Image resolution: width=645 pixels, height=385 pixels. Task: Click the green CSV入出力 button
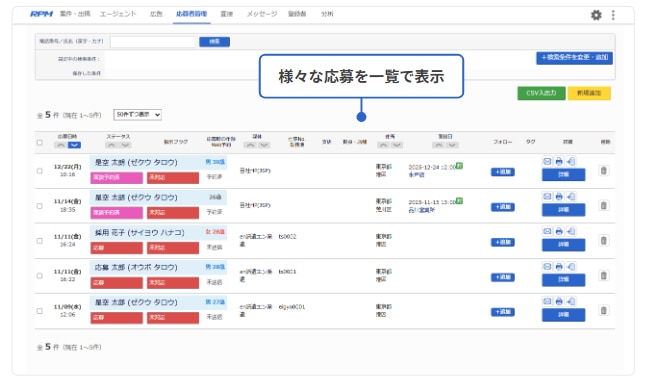click(x=541, y=93)
